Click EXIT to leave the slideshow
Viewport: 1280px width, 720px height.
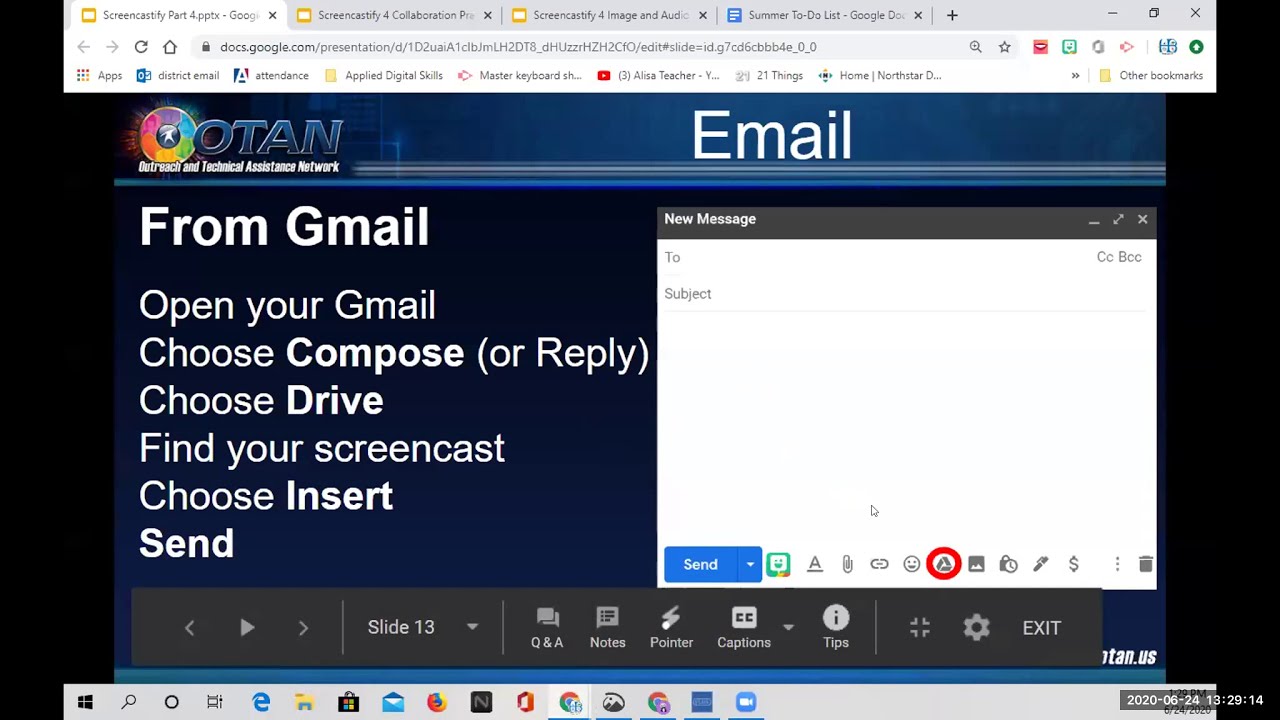coord(1041,628)
